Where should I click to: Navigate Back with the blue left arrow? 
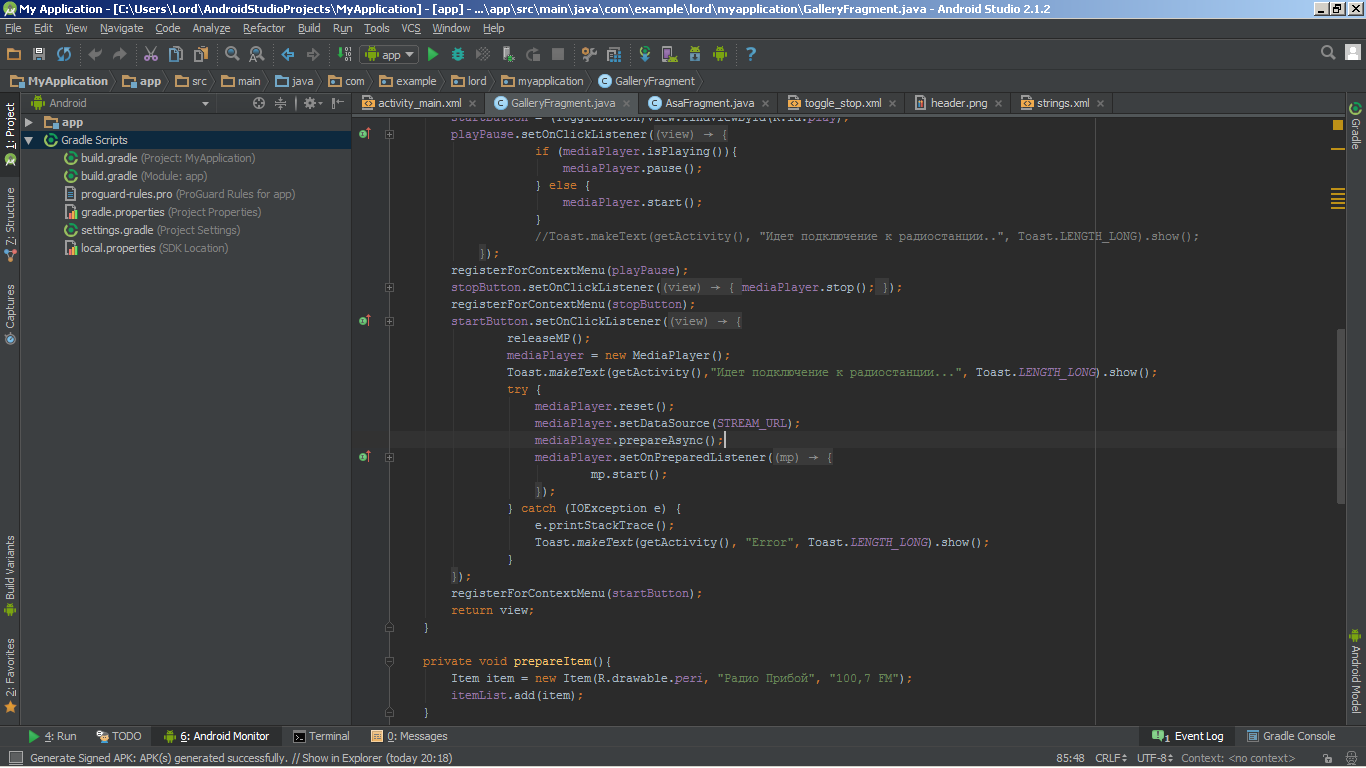pos(288,54)
